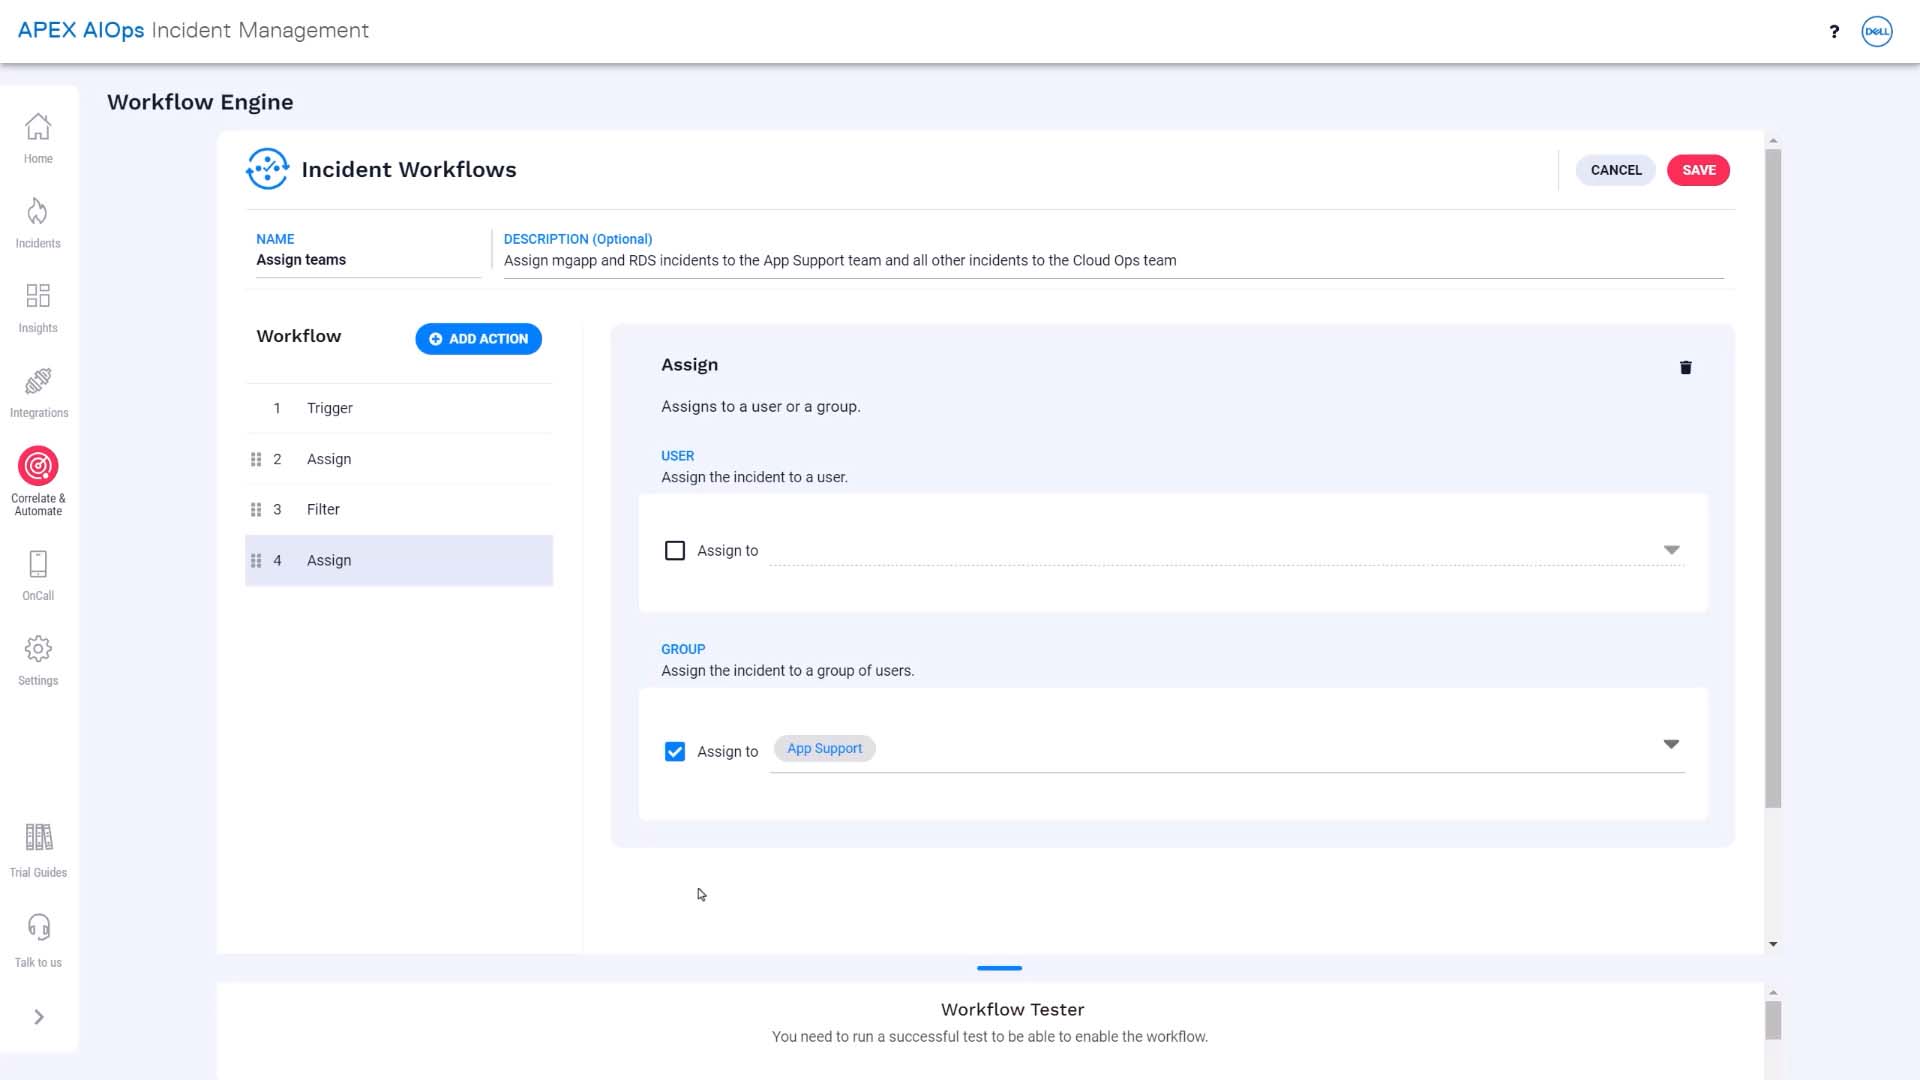Open Insights dashboard icon
Image resolution: width=1920 pixels, height=1080 pixels.
point(38,296)
